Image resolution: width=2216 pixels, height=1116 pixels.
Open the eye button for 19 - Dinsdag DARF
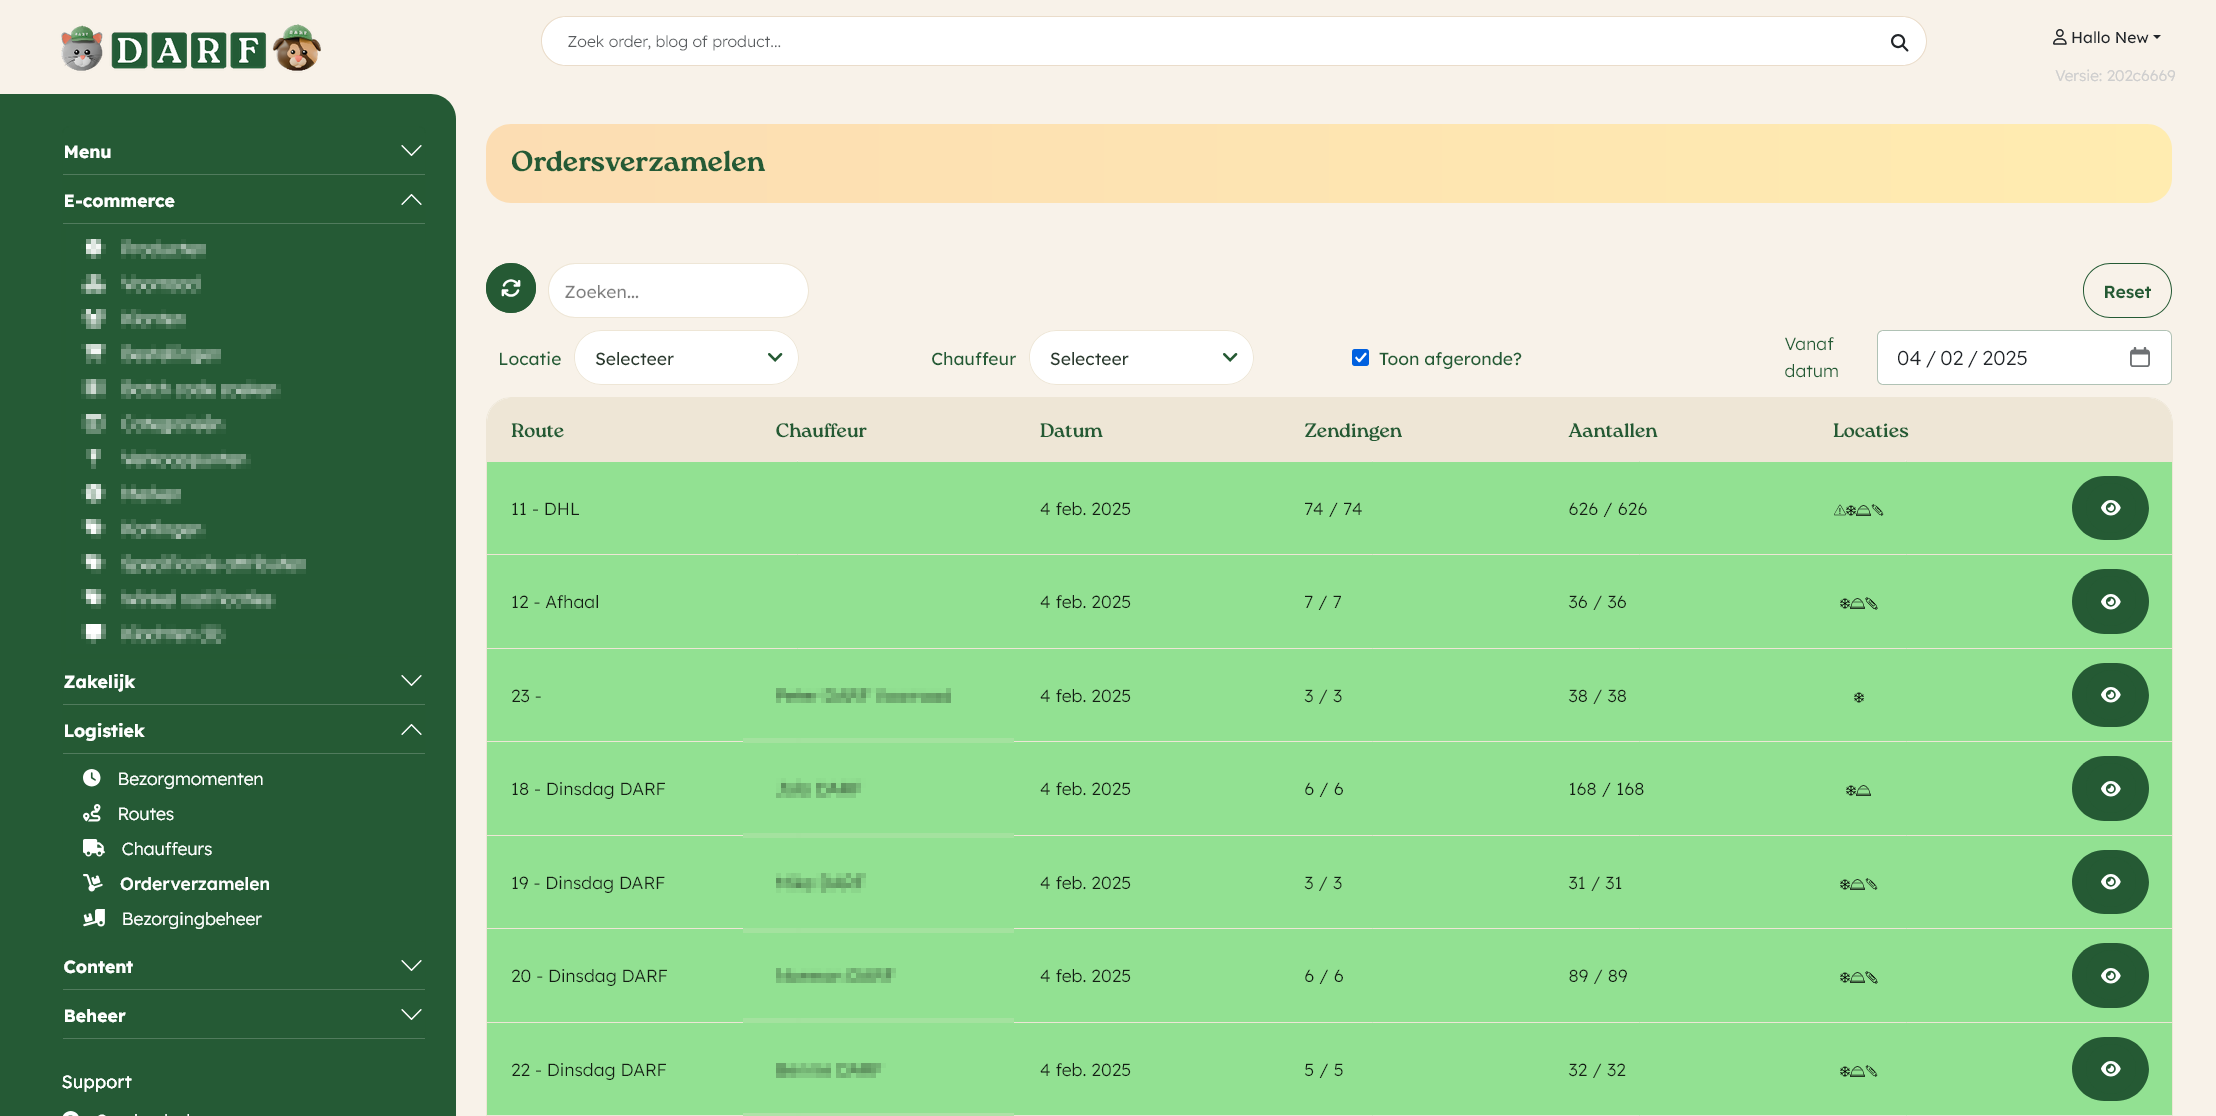click(2110, 882)
